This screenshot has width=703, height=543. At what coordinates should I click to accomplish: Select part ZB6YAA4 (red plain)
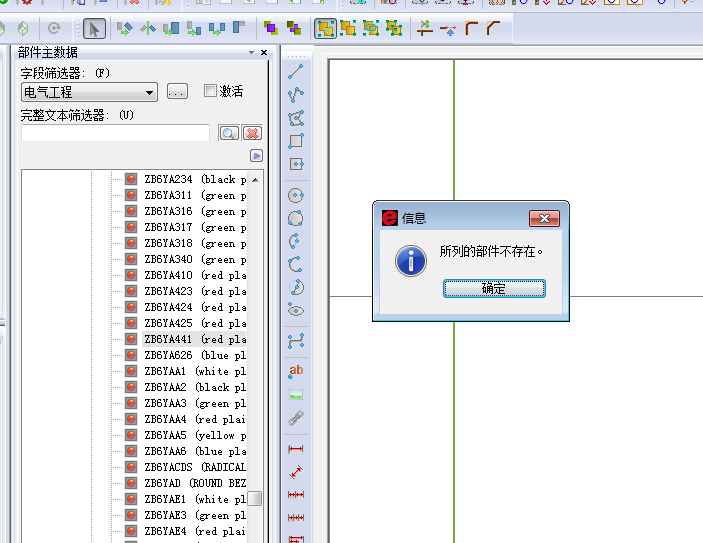coord(195,419)
